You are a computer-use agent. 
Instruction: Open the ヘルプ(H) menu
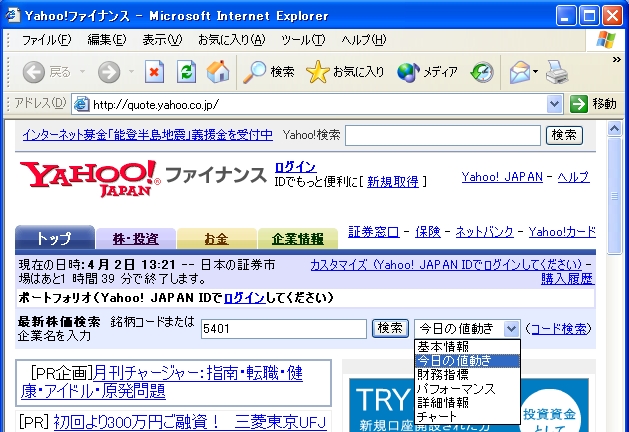tap(363, 40)
